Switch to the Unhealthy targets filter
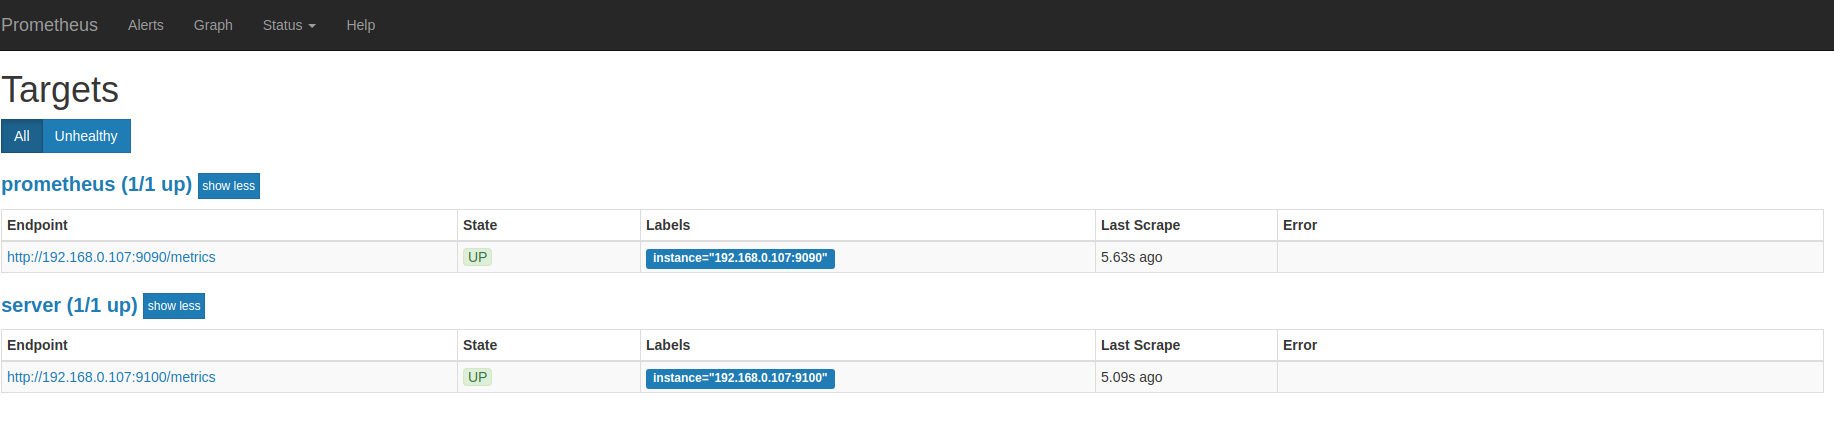 click(86, 136)
